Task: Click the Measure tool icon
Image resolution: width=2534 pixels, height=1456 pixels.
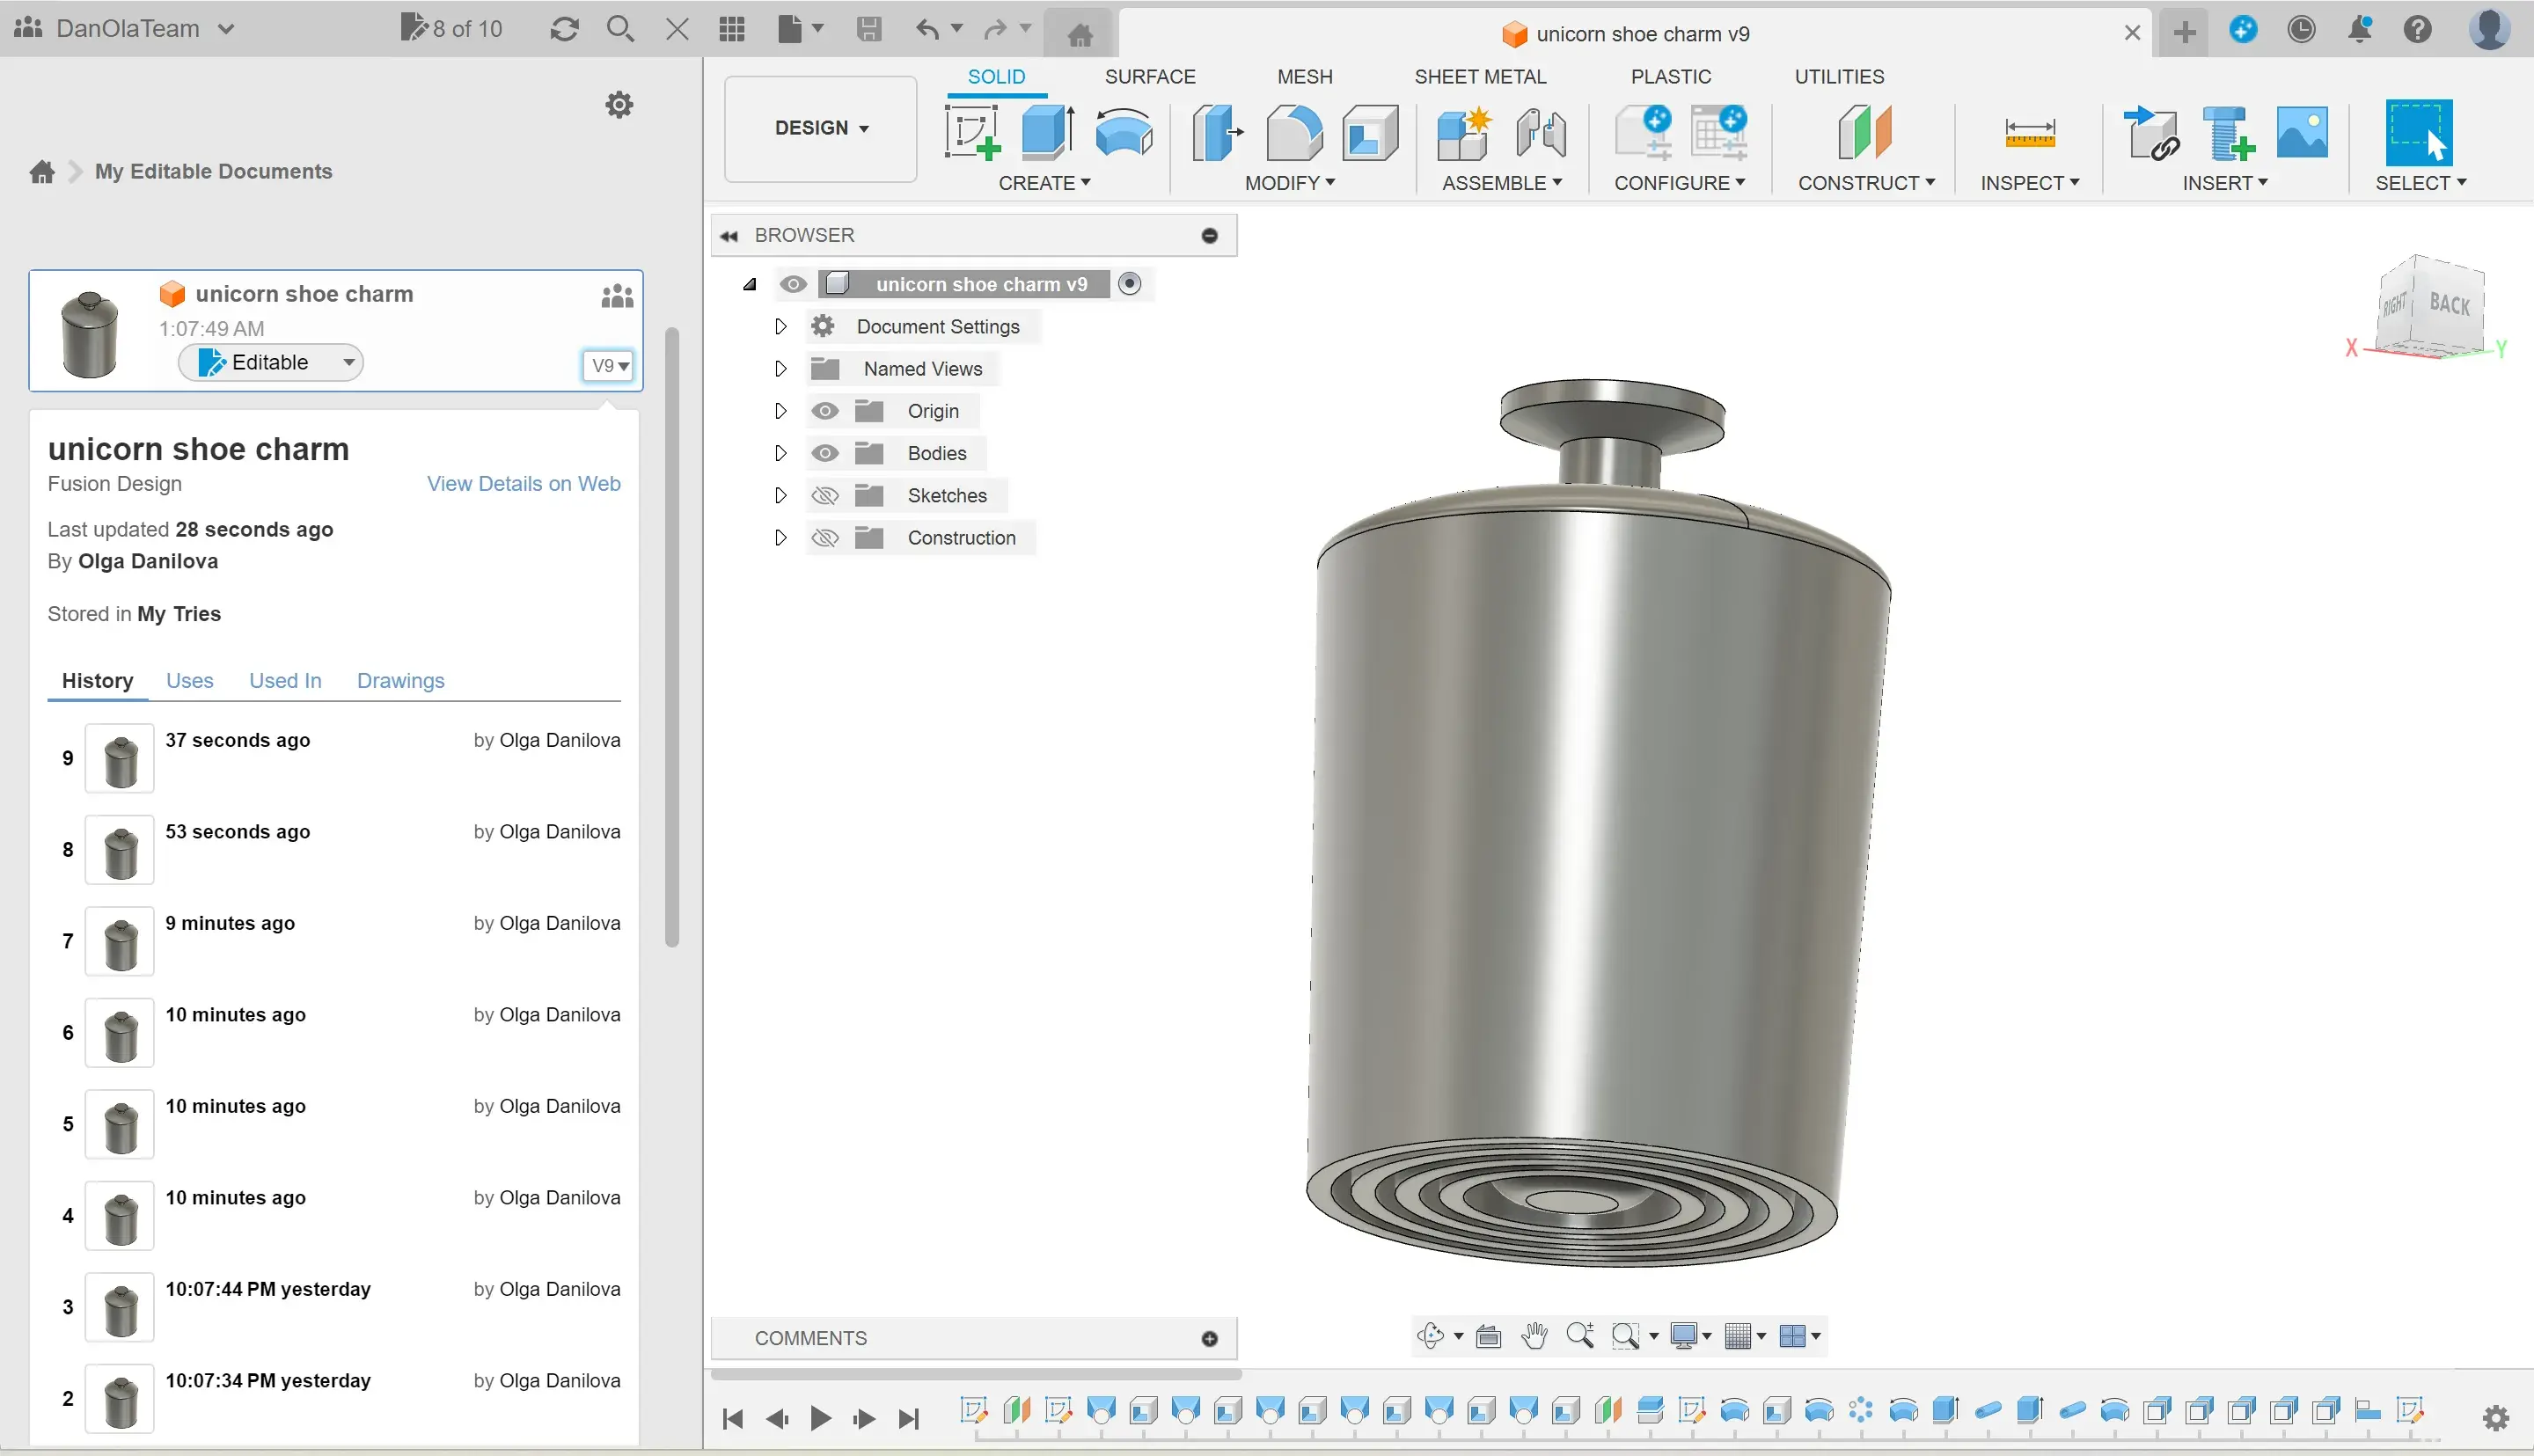Action: click(2030, 133)
